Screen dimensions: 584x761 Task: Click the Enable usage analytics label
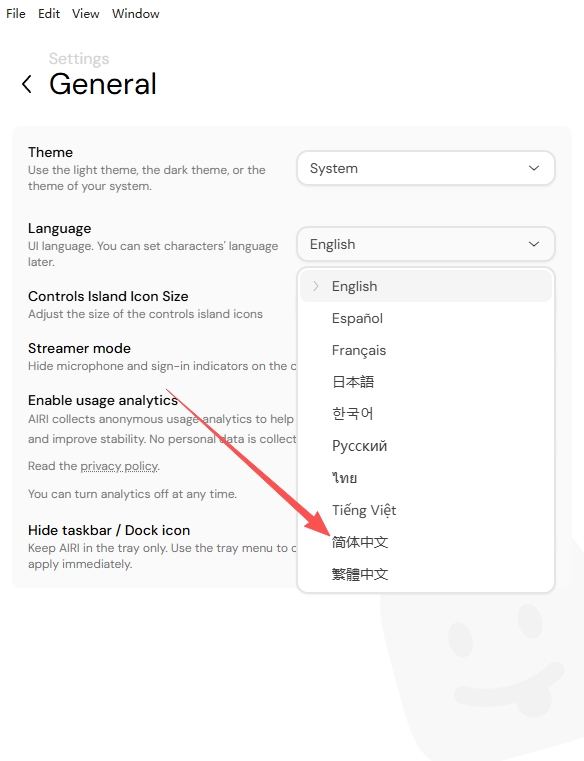pyautogui.click(x=102, y=400)
